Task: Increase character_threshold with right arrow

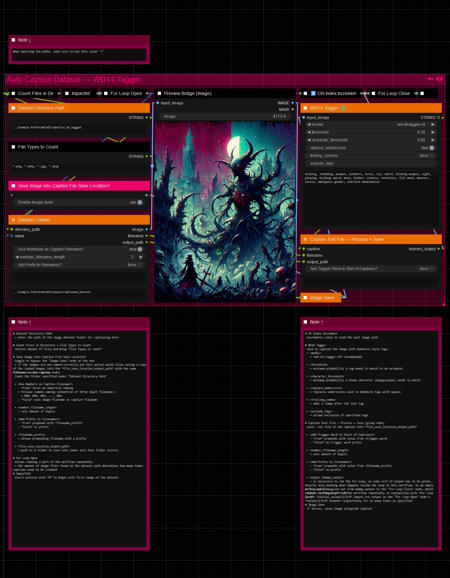Action: point(432,140)
